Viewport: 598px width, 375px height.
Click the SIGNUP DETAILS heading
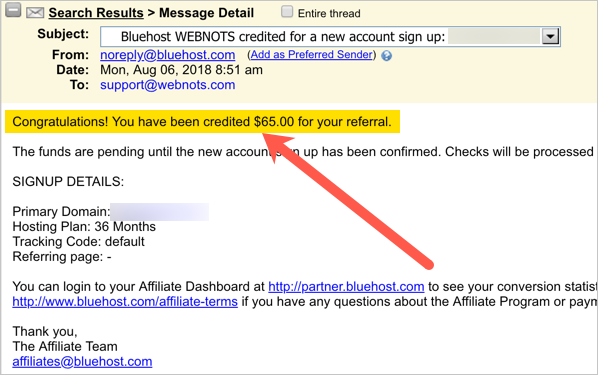tap(68, 182)
